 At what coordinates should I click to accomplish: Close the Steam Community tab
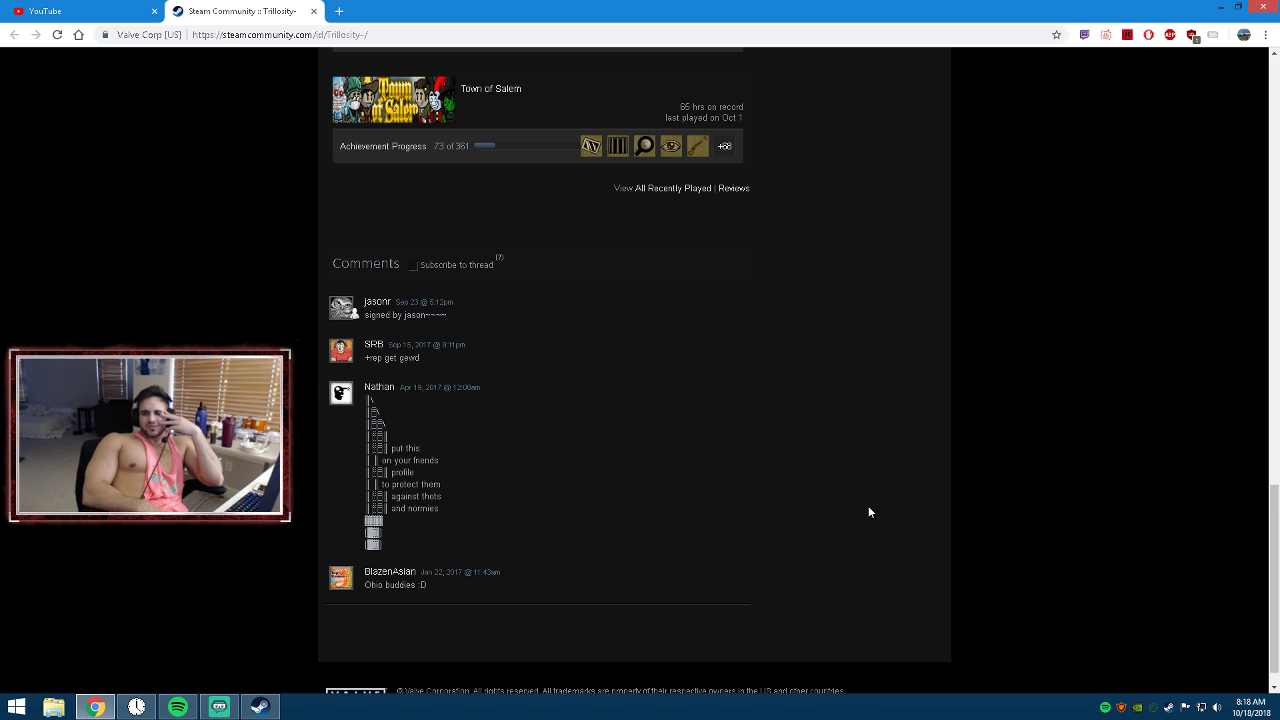point(314,11)
